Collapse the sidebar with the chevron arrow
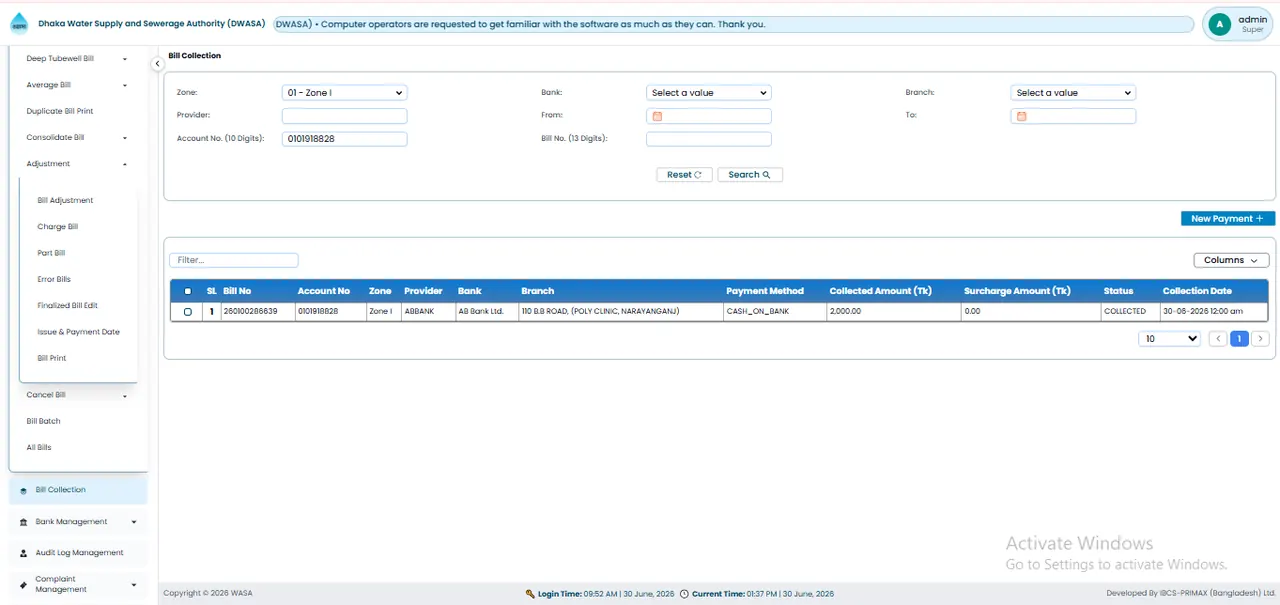Screen dimensions: 1280x605 tap(157, 64)
